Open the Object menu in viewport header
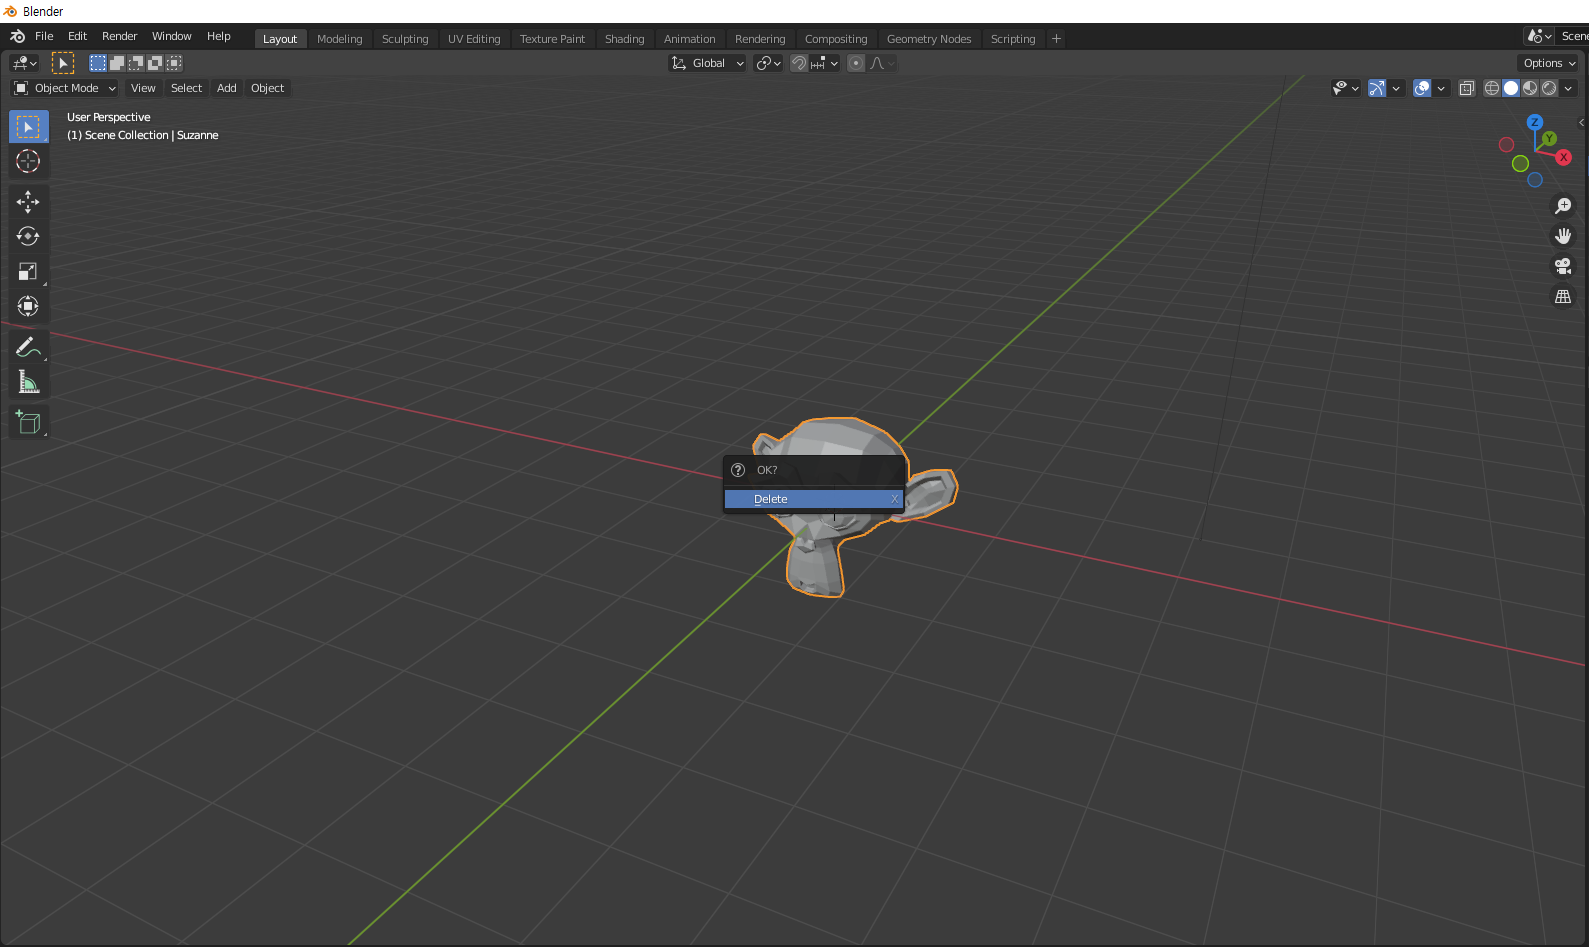Image resolution: width=1589 pixels, height=947 pixels. [x=267, y=88]
